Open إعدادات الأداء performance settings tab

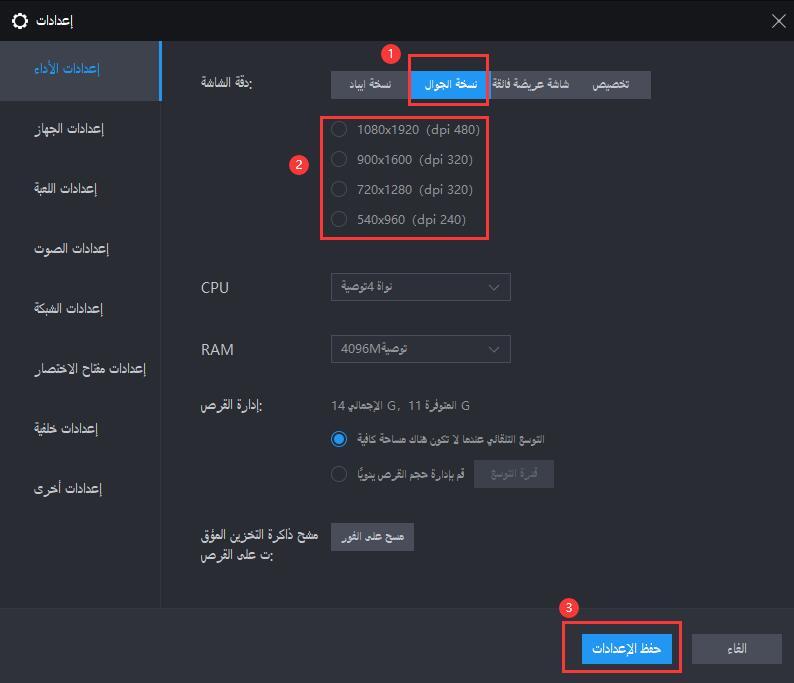(x=80, y=71)
